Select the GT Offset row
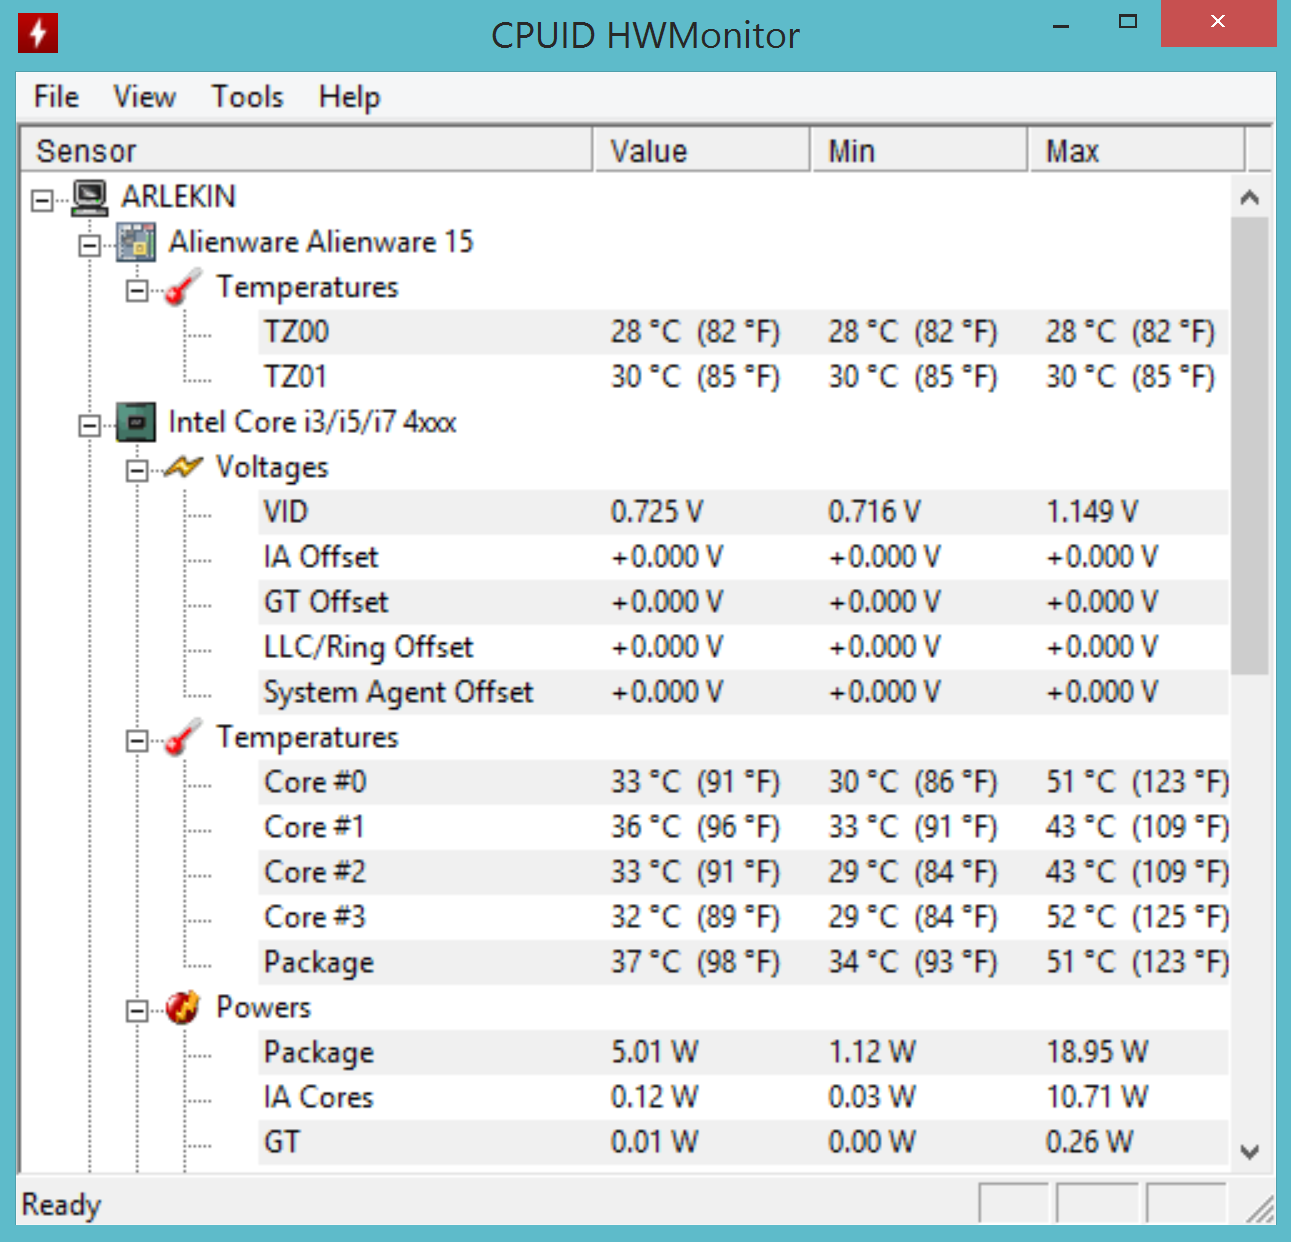Viewport: 1291px width, 1242px height. [x=743, y=602]
